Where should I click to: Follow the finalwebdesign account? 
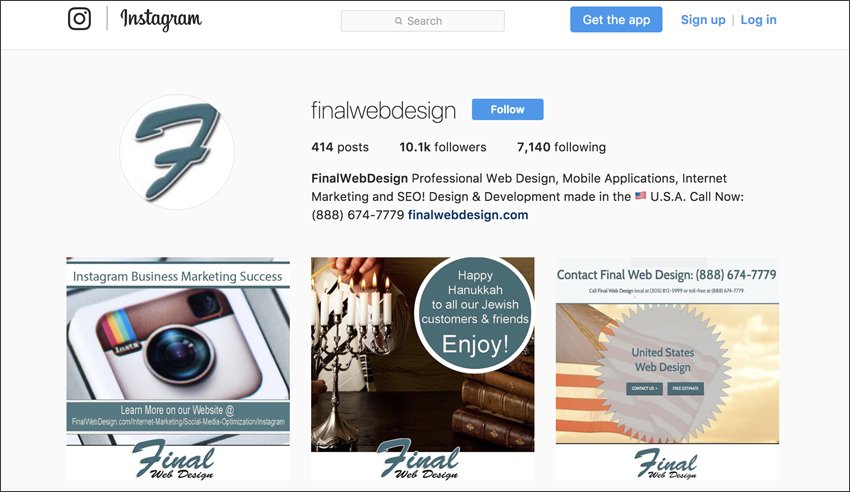[507, 109]
